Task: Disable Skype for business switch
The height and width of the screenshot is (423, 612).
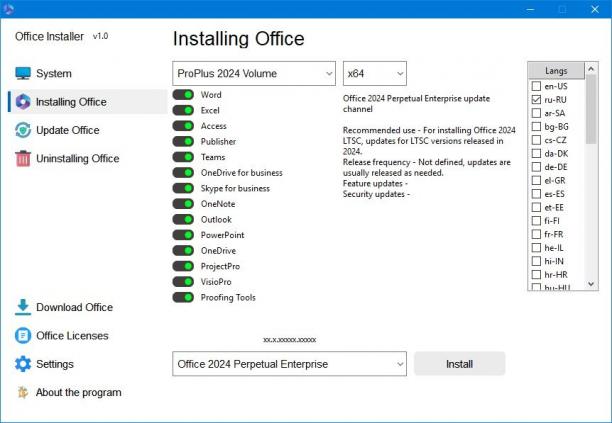Action: (183, 188)
